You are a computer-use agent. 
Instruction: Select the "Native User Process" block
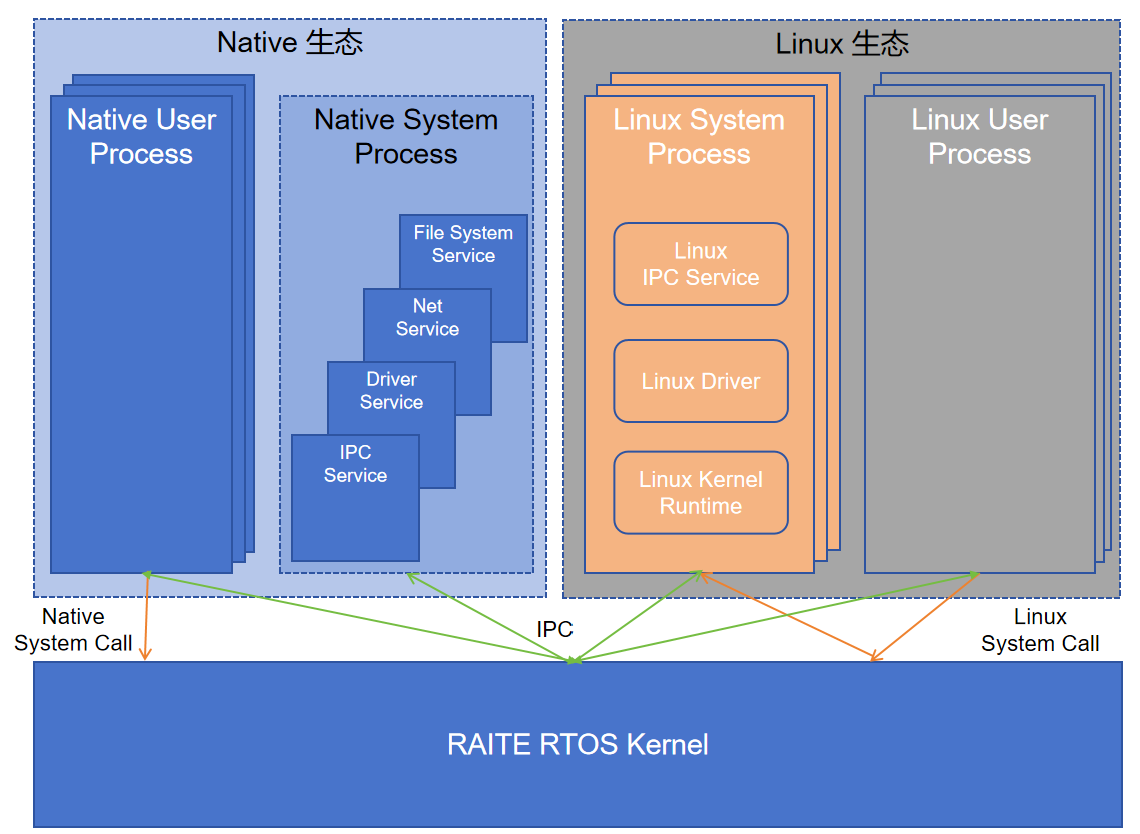click(x=142, y=334)
